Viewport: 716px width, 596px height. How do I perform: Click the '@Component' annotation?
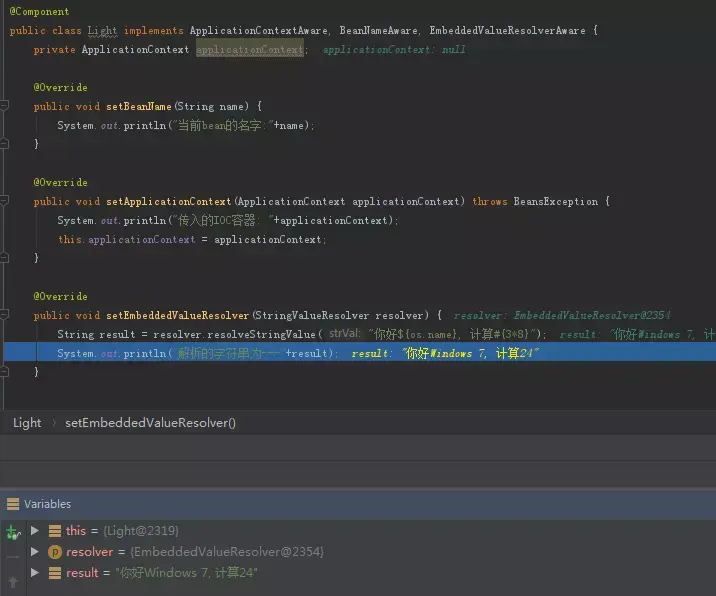coord(39,11)
